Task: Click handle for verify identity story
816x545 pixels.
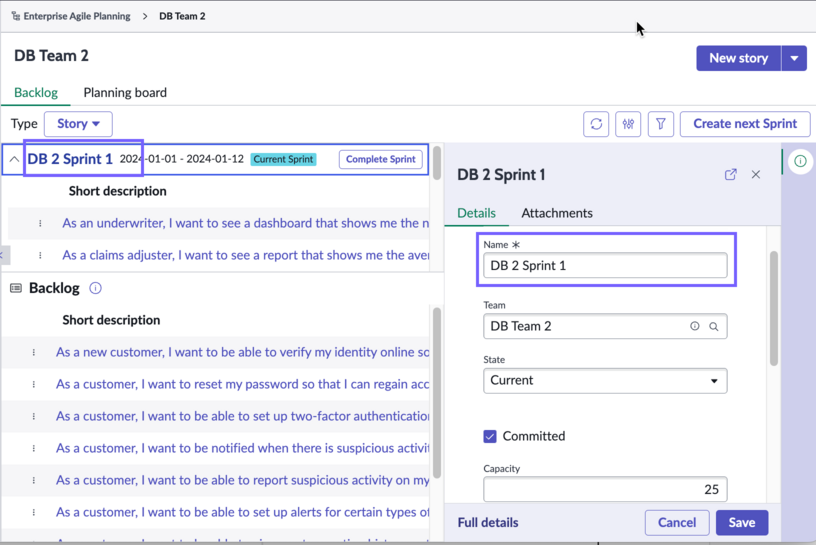Action: [34, 352]
